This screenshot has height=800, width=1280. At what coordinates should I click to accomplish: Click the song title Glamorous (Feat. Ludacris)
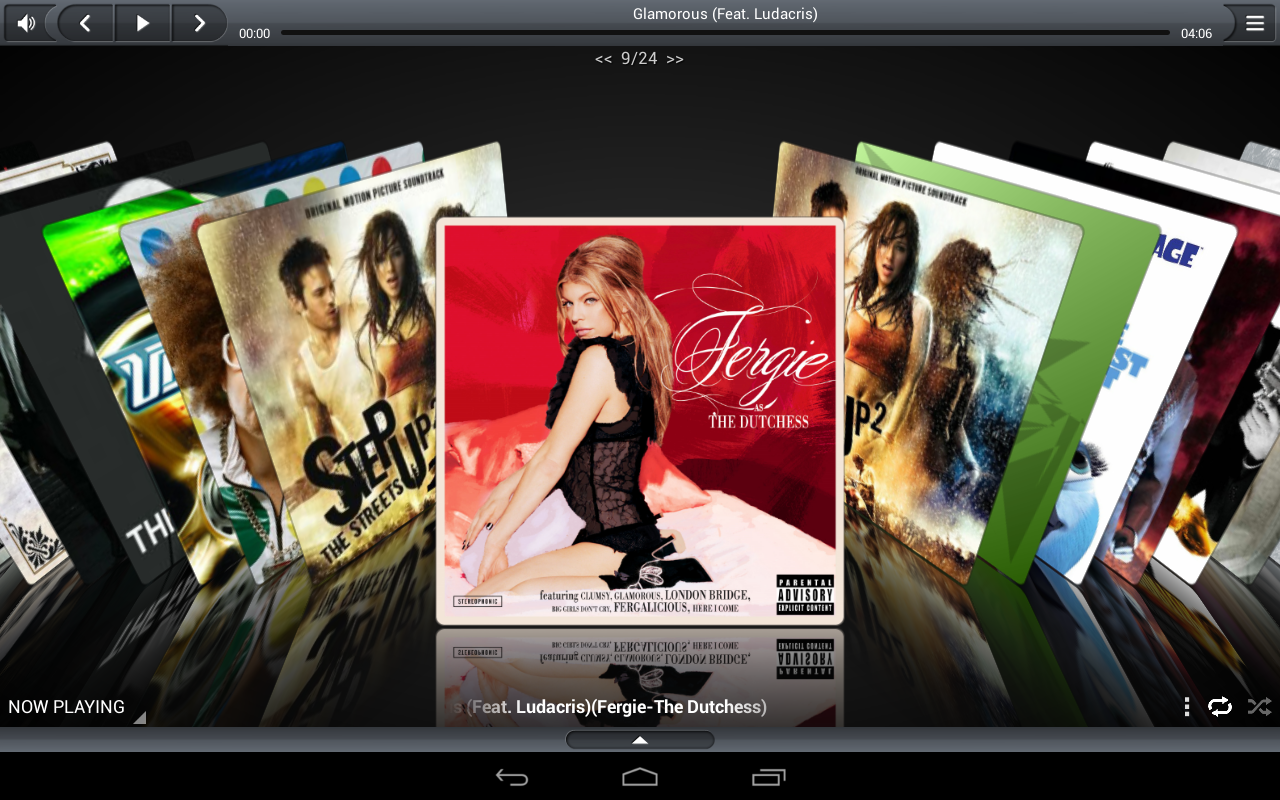[725, 14]
